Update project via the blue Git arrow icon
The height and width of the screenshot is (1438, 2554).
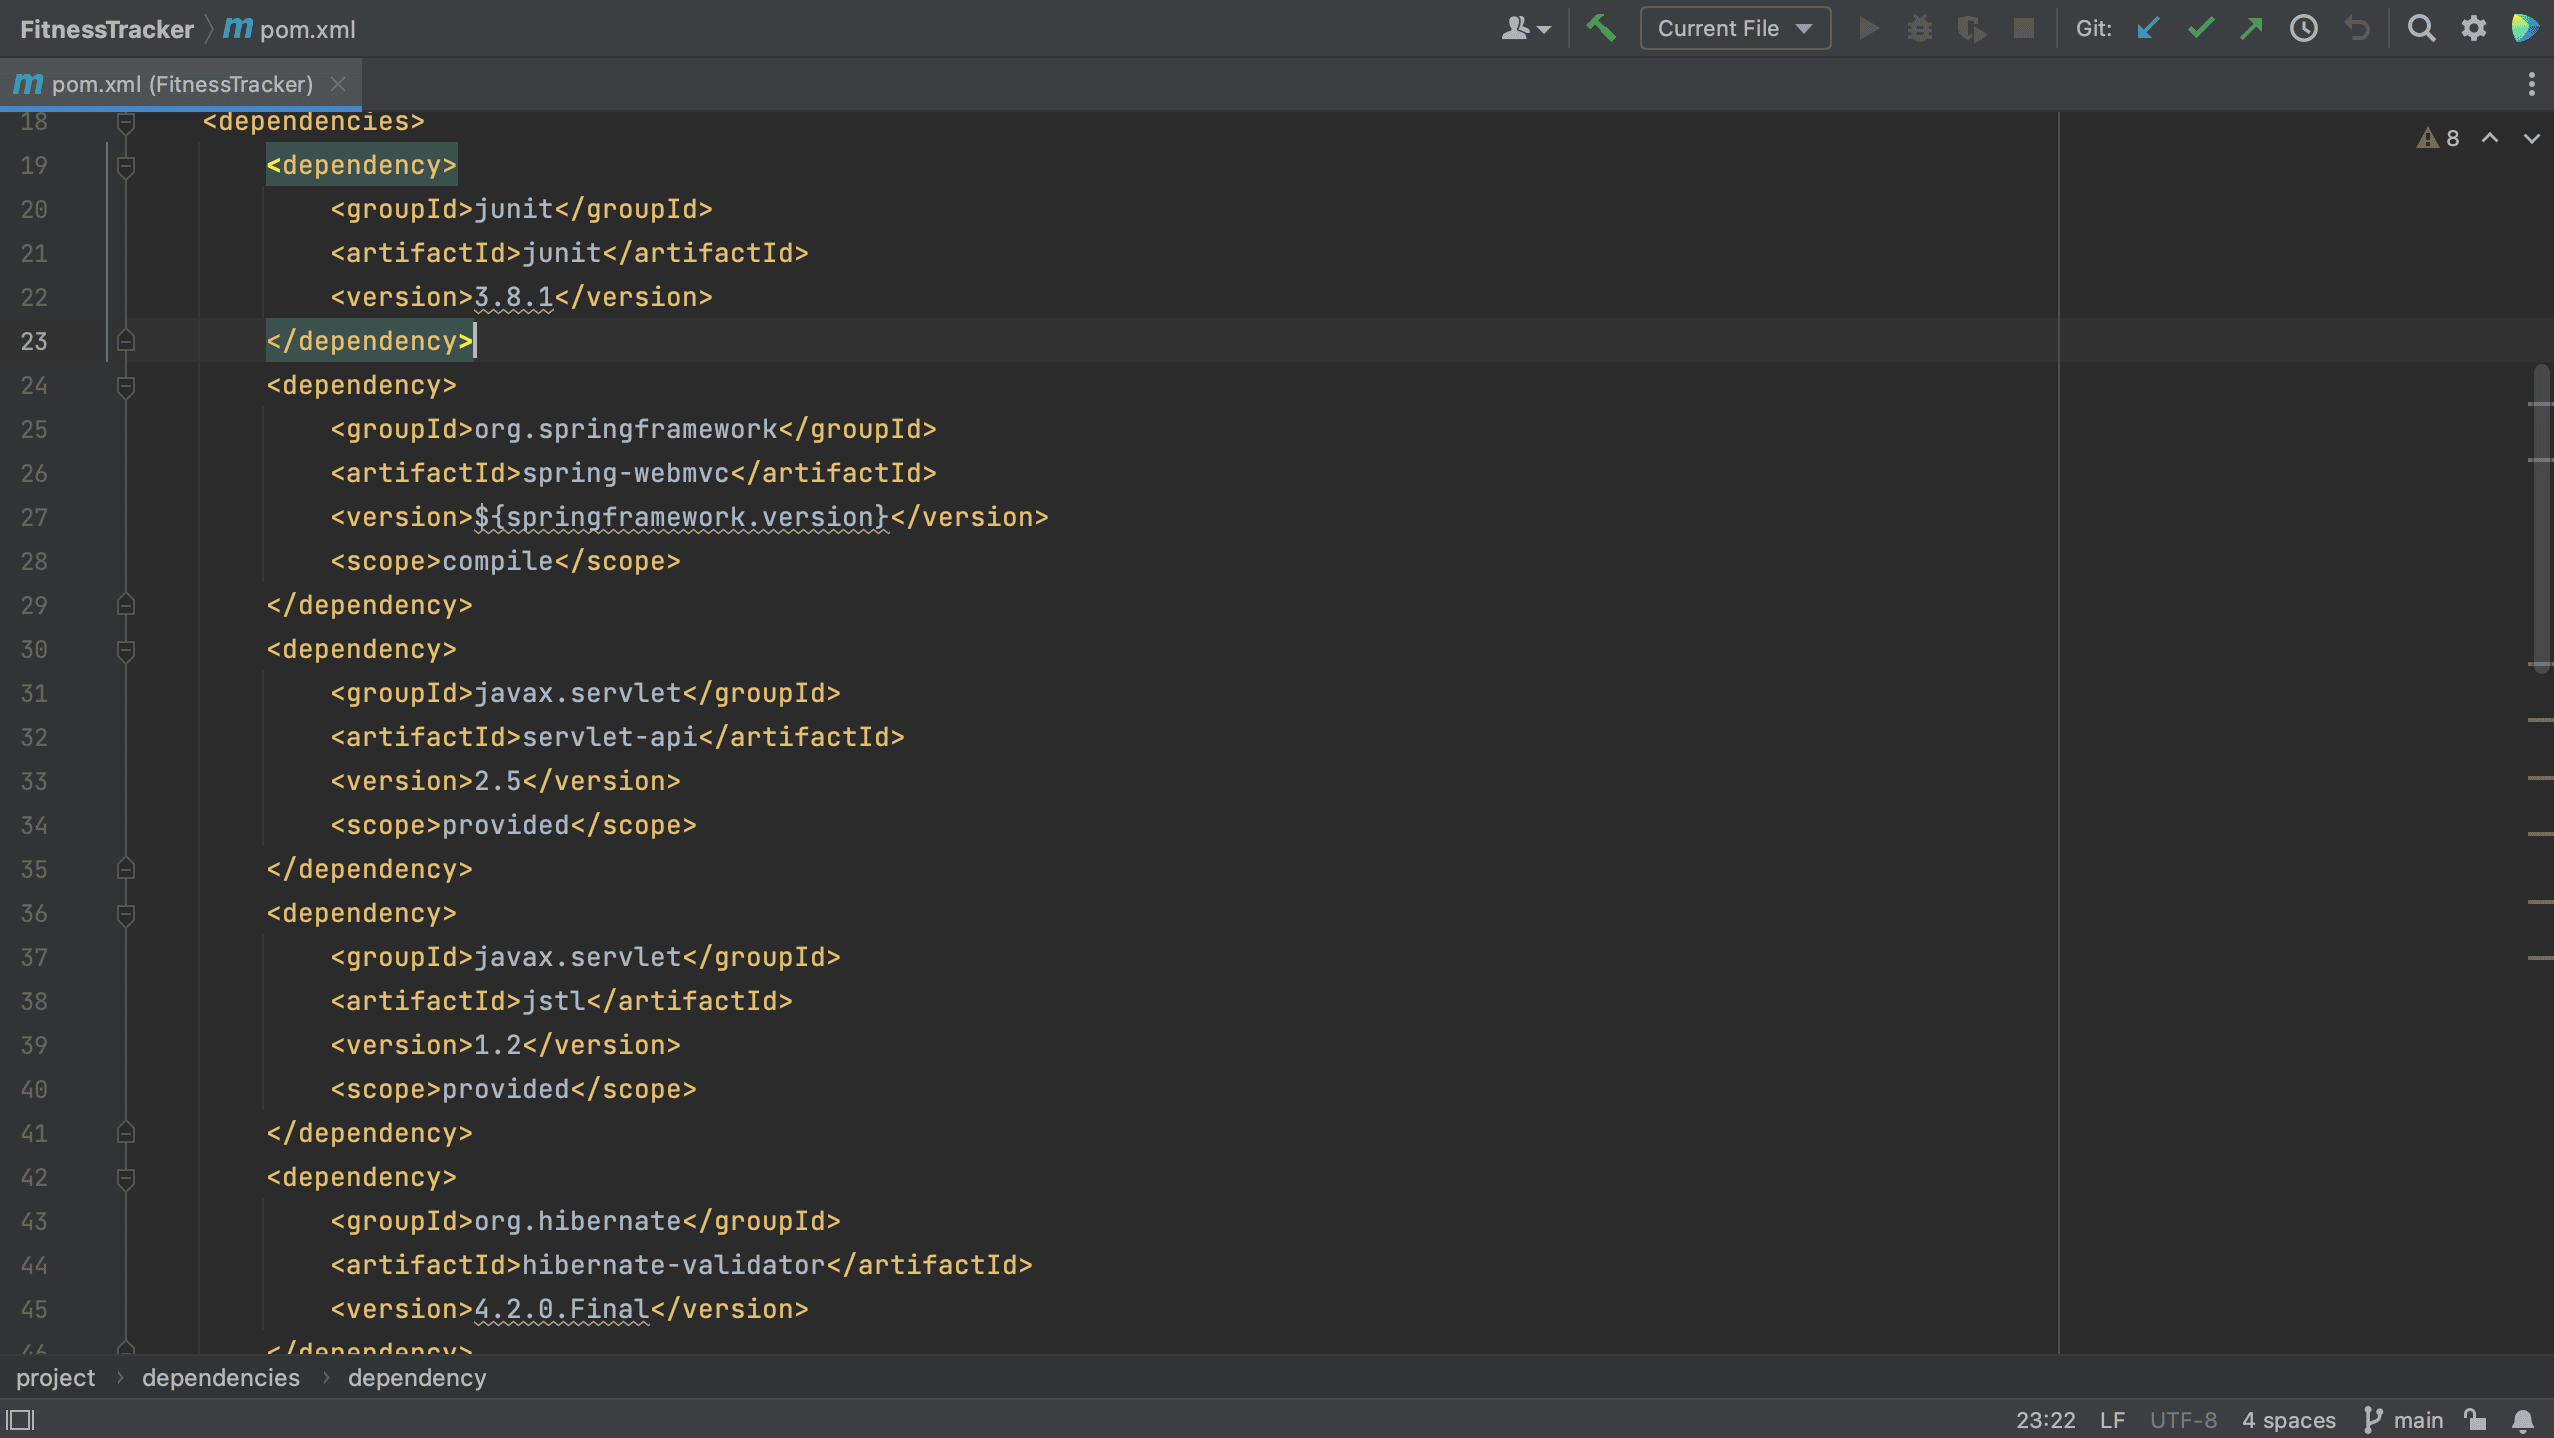pyautogui.click(x=2147, y=28)
